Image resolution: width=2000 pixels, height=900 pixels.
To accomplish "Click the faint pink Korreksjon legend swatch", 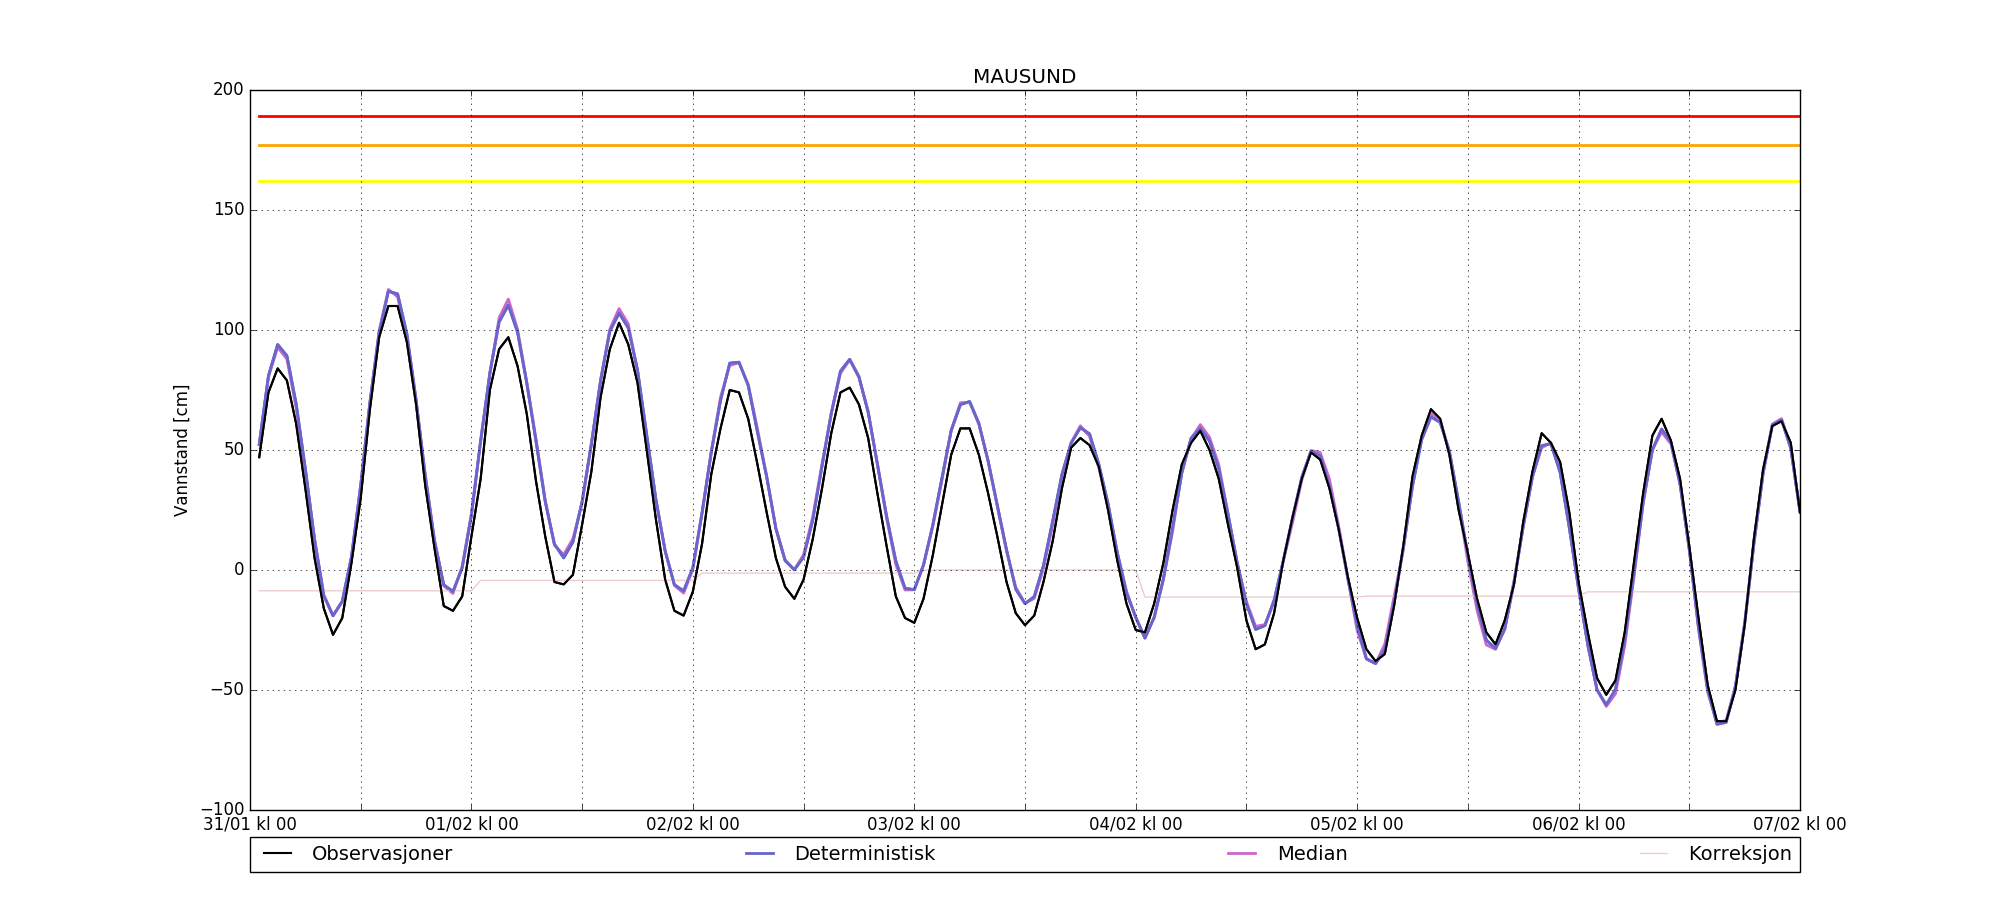I will [1654, 854].
